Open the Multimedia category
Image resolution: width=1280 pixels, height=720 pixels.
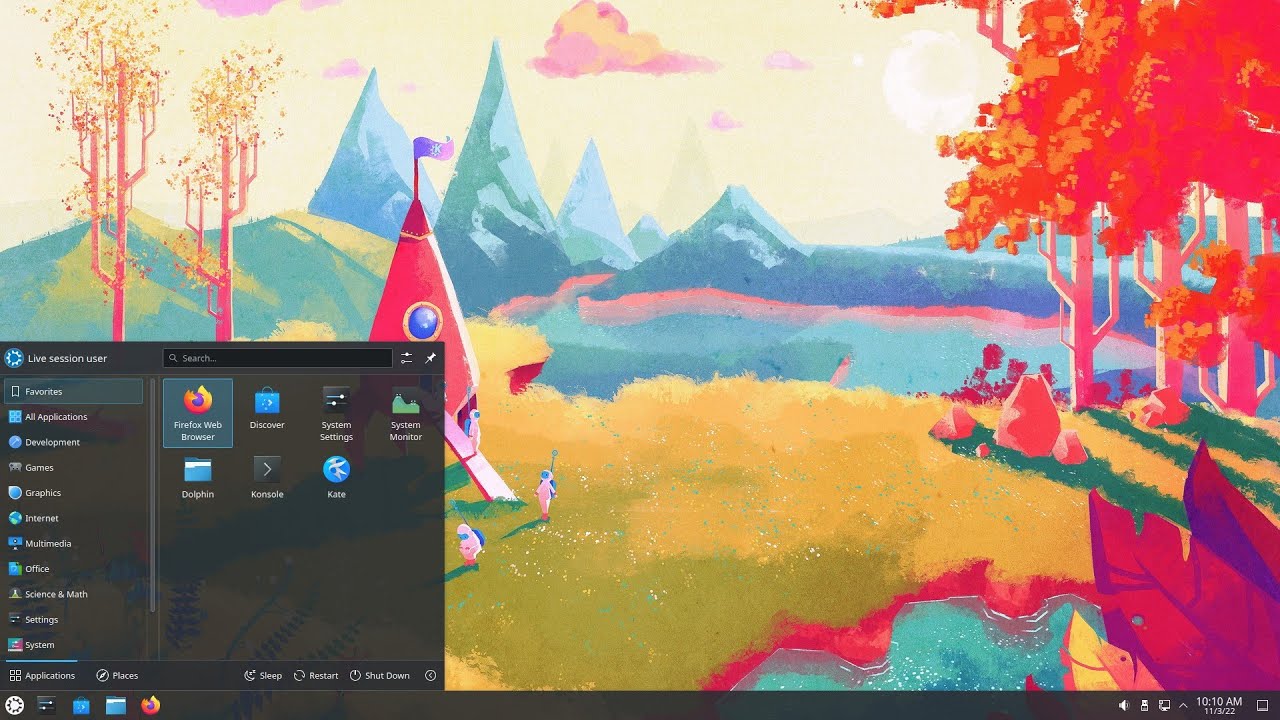(74, 543)
